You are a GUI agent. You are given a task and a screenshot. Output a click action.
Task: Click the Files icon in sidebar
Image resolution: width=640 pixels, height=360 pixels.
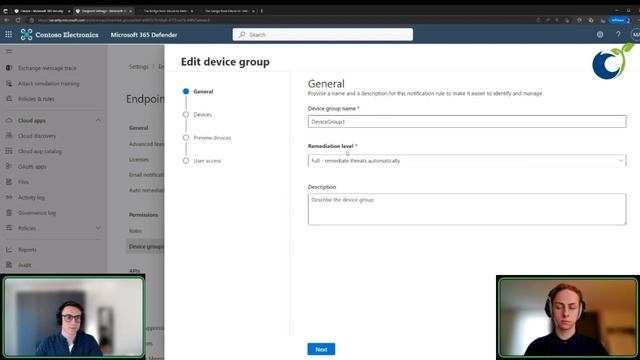[9, 182]
